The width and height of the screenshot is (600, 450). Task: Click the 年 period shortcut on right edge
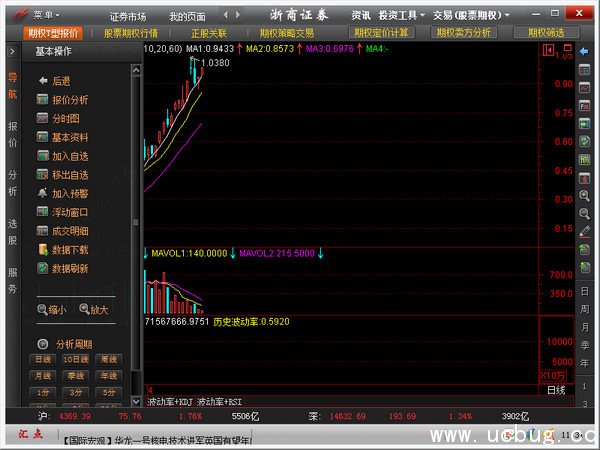[584, 363]
